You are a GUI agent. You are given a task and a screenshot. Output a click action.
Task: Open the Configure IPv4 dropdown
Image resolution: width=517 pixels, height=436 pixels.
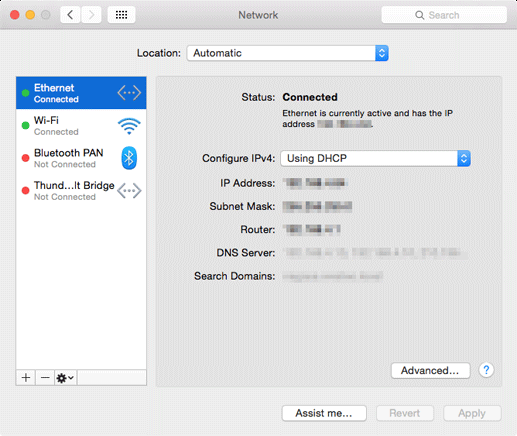[375, 158]
